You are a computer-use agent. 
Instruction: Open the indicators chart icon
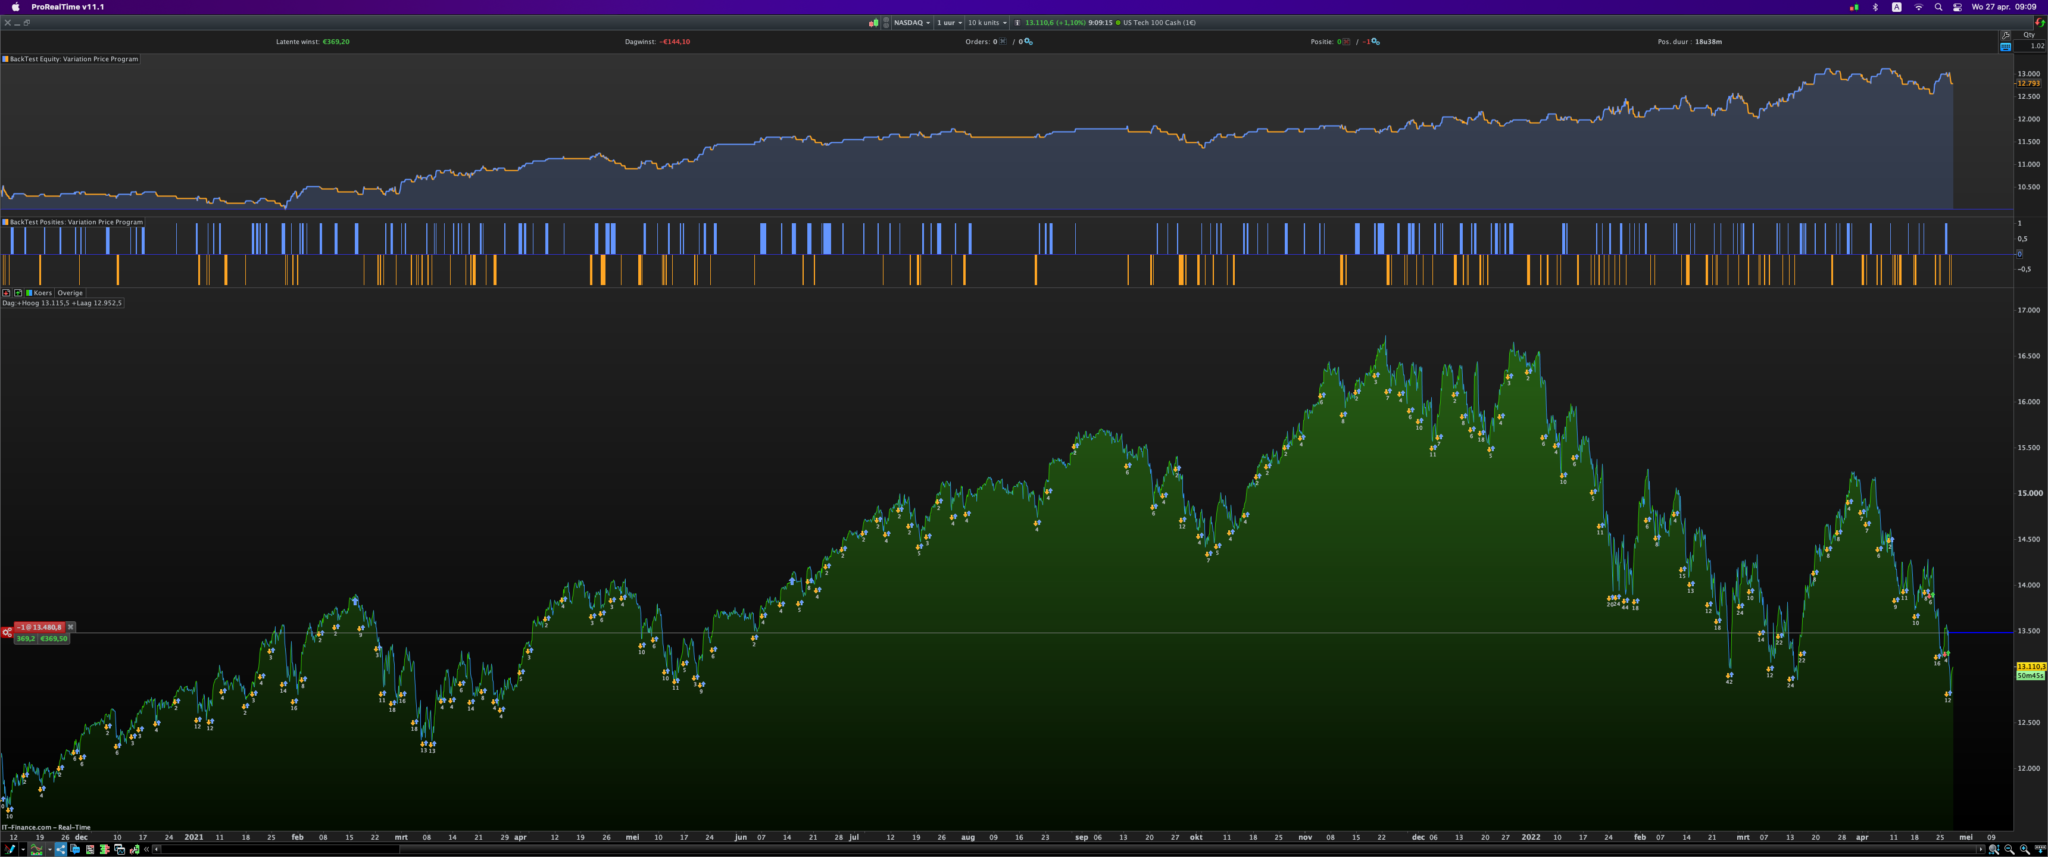click(x=37, y=849)
